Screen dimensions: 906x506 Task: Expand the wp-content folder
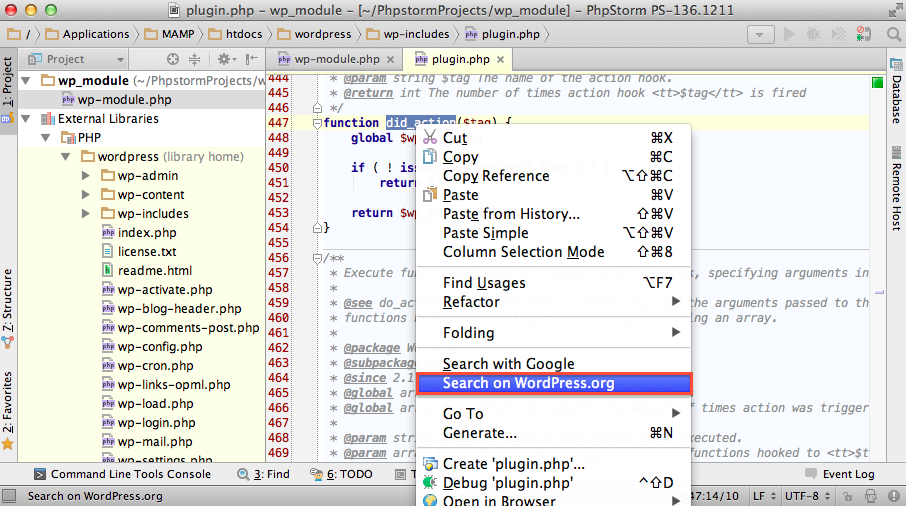point(86,195)
